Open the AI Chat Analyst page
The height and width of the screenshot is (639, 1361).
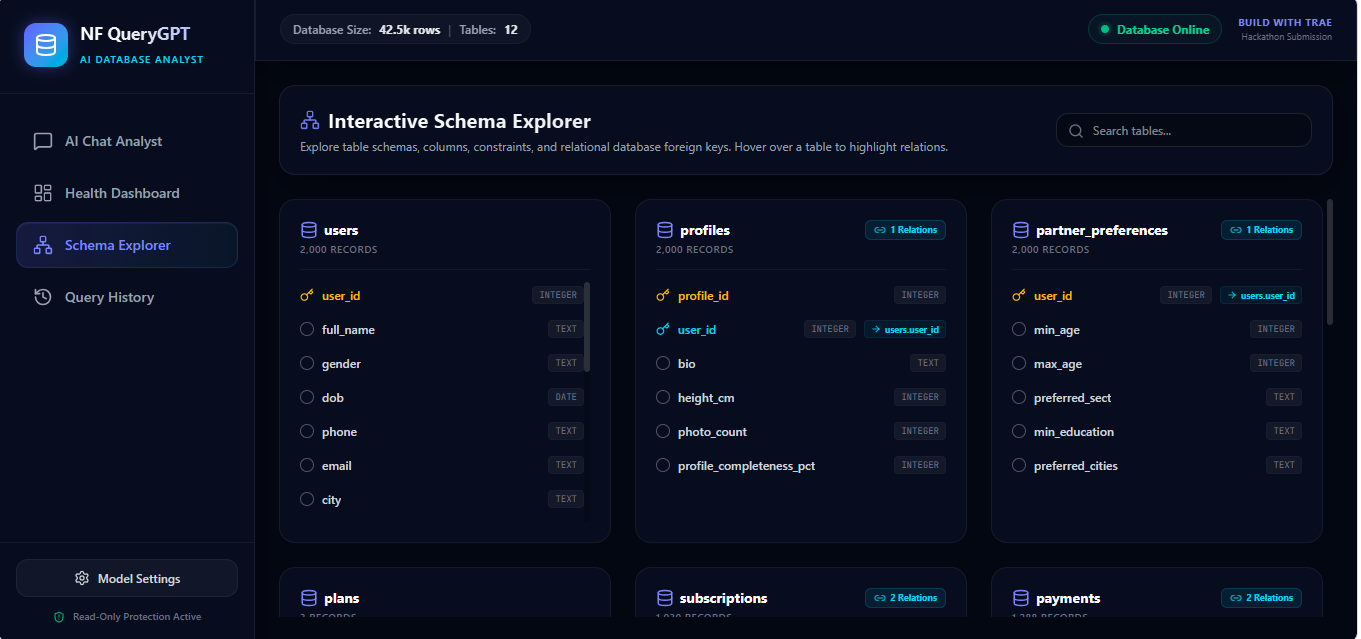click(127, 141)
